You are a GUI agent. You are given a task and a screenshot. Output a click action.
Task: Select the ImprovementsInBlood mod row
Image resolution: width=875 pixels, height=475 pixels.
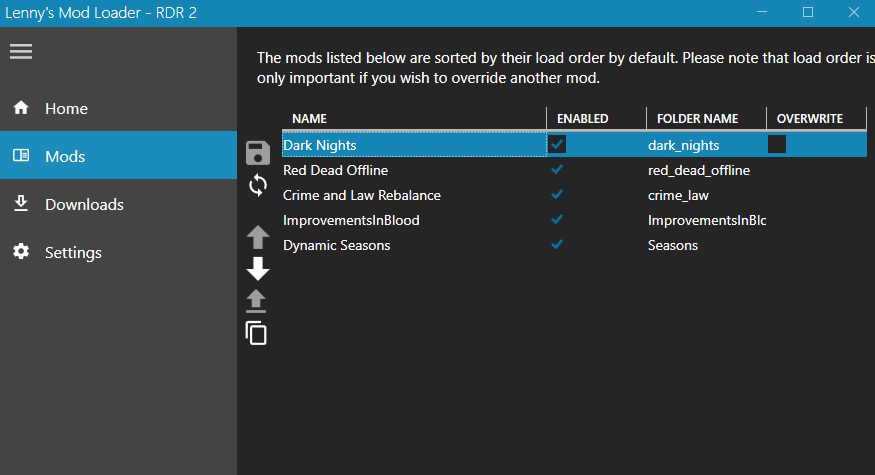[x=351, y=220]
